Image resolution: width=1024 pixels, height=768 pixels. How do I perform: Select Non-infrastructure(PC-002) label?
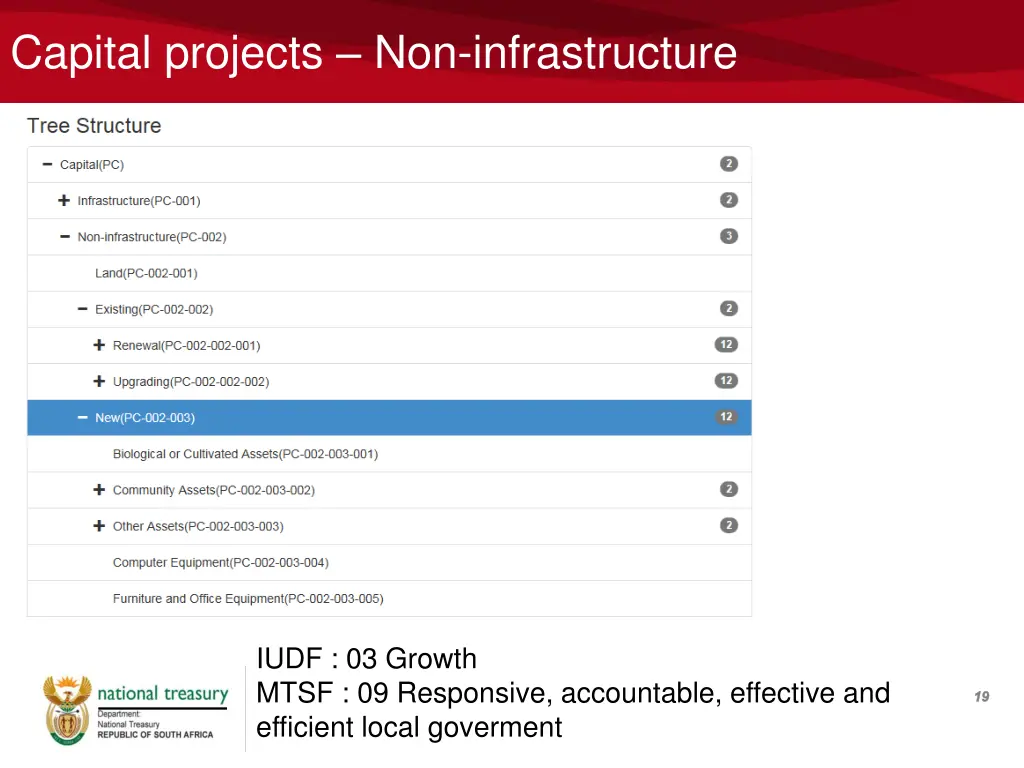click(x=152, y=236)
